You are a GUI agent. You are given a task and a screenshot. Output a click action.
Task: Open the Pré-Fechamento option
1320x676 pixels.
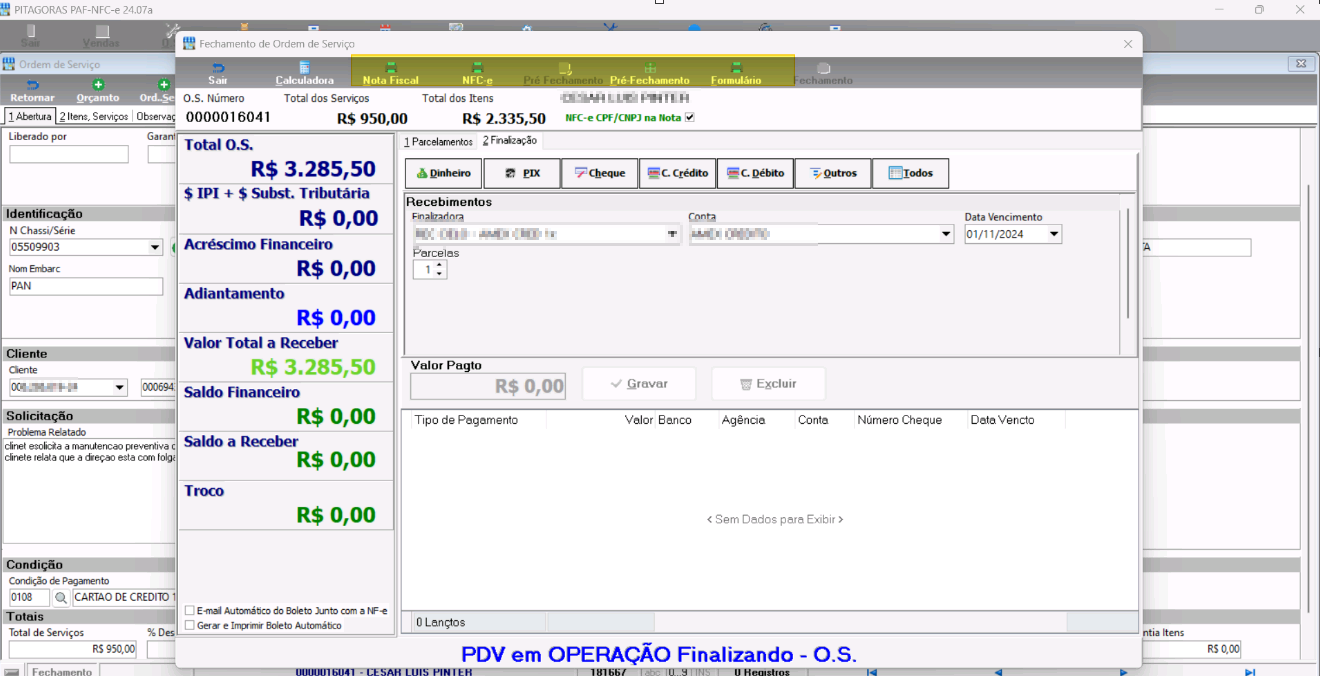point(649,73)
